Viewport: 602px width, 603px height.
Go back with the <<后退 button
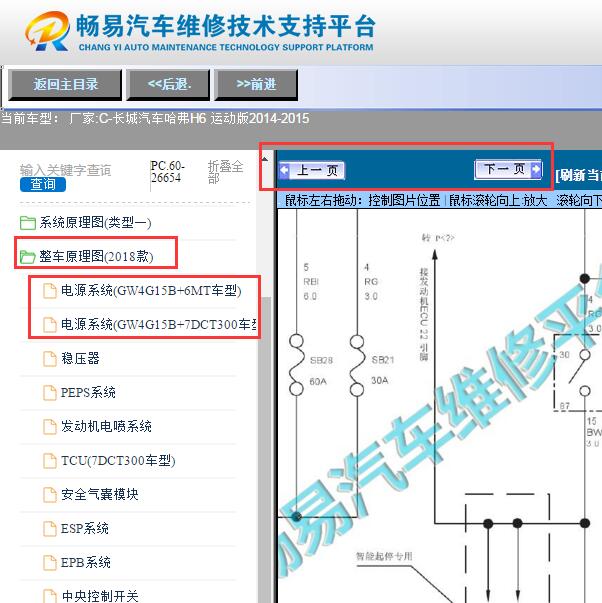[168, 85]
